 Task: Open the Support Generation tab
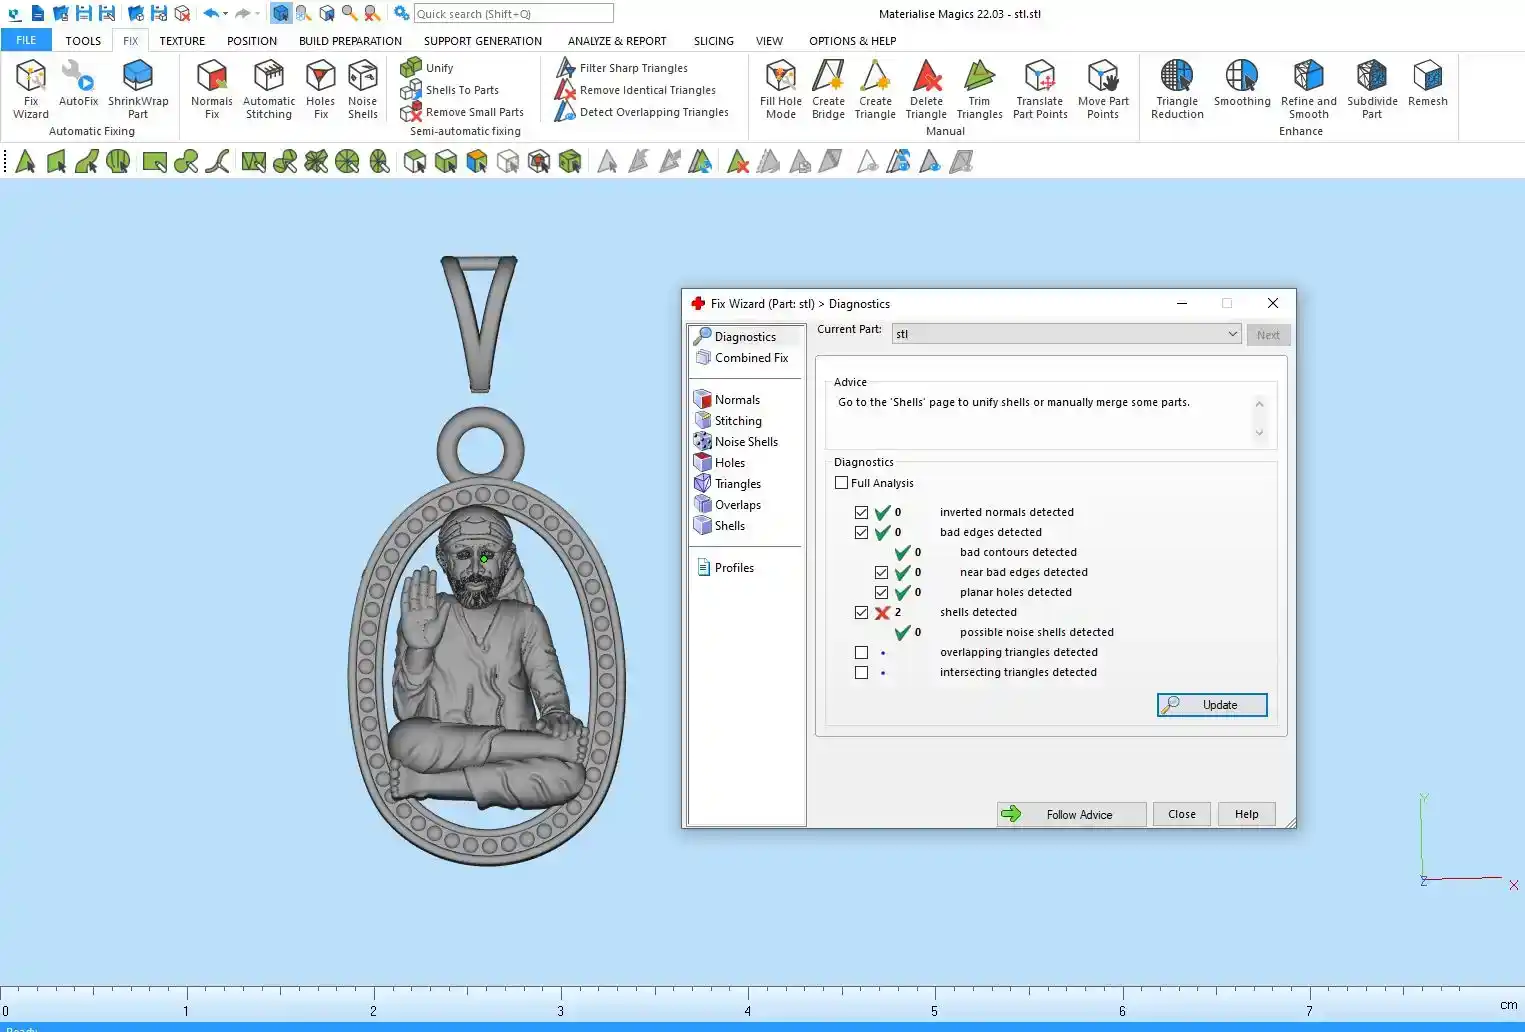[482, 41]
